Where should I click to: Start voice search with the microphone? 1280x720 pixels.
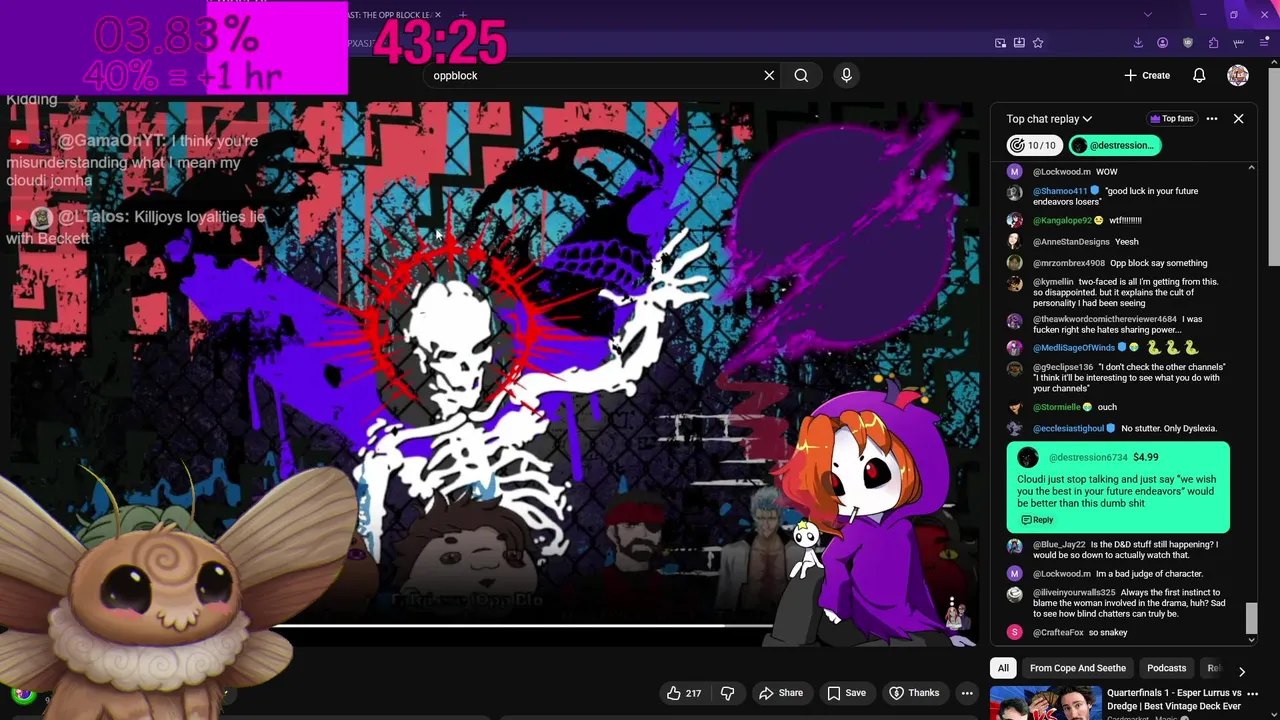coord(846,75)
